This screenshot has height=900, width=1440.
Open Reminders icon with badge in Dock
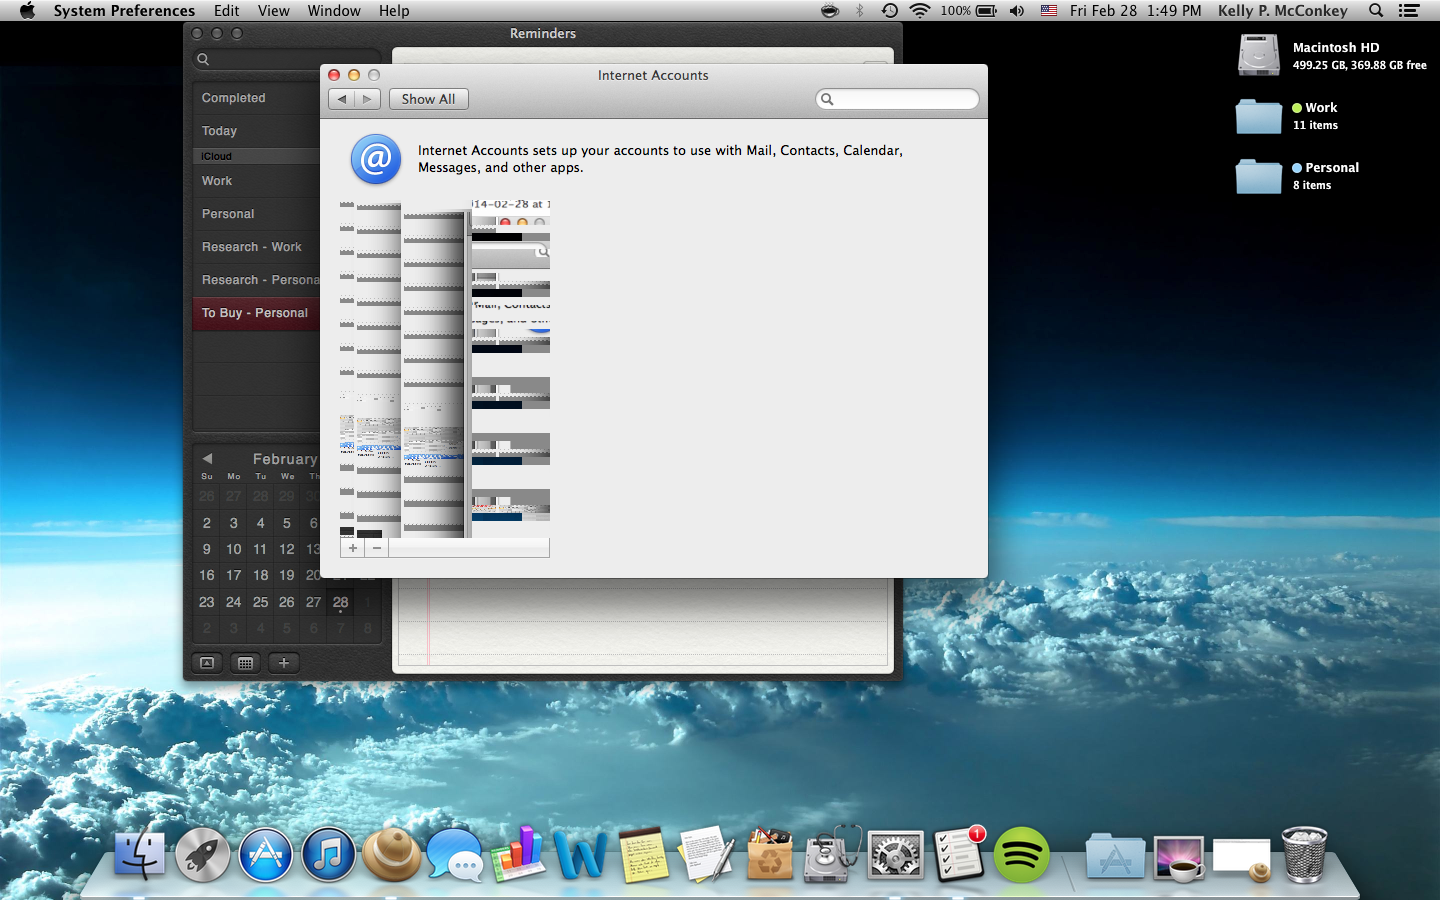[x=958, y=855]
